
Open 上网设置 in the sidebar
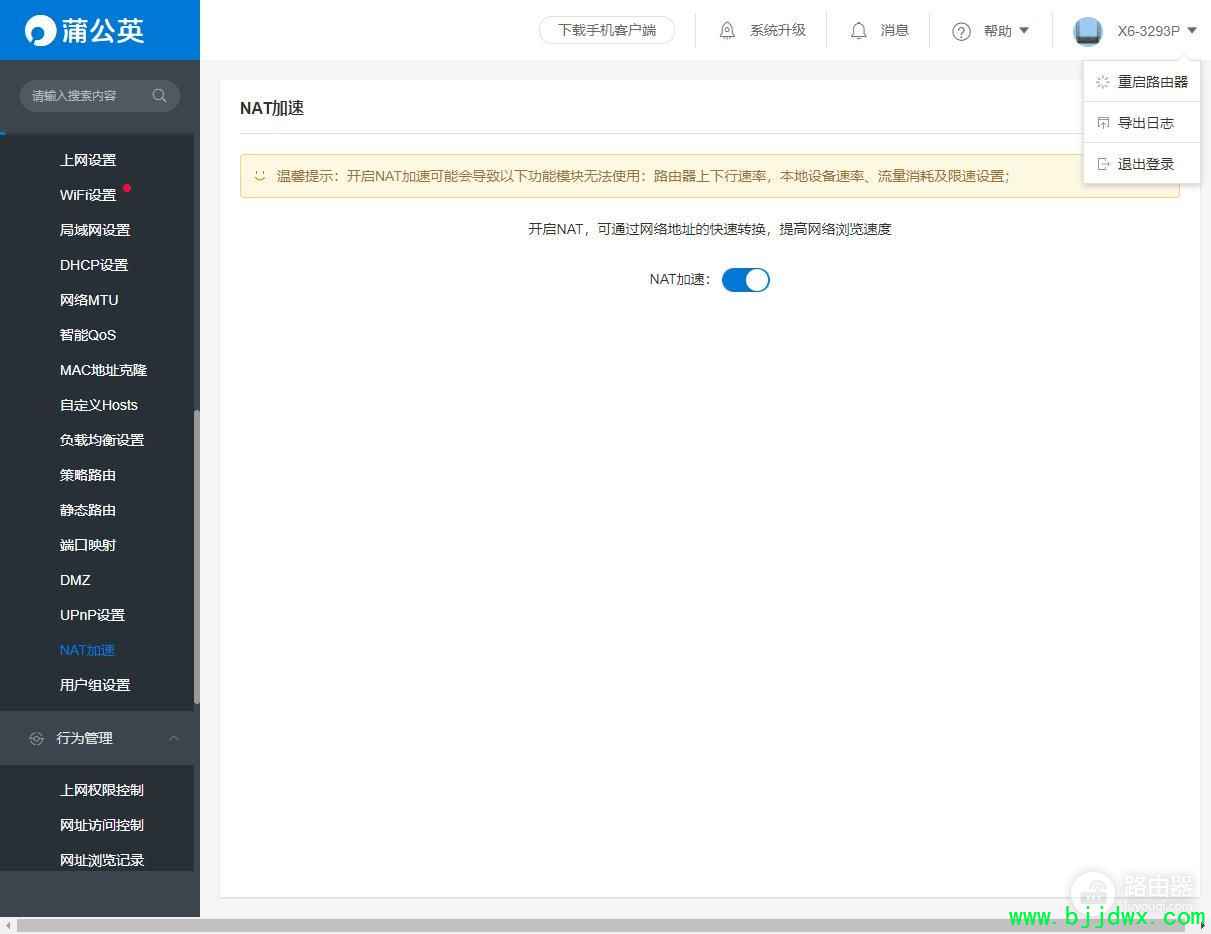coord(88,160)
